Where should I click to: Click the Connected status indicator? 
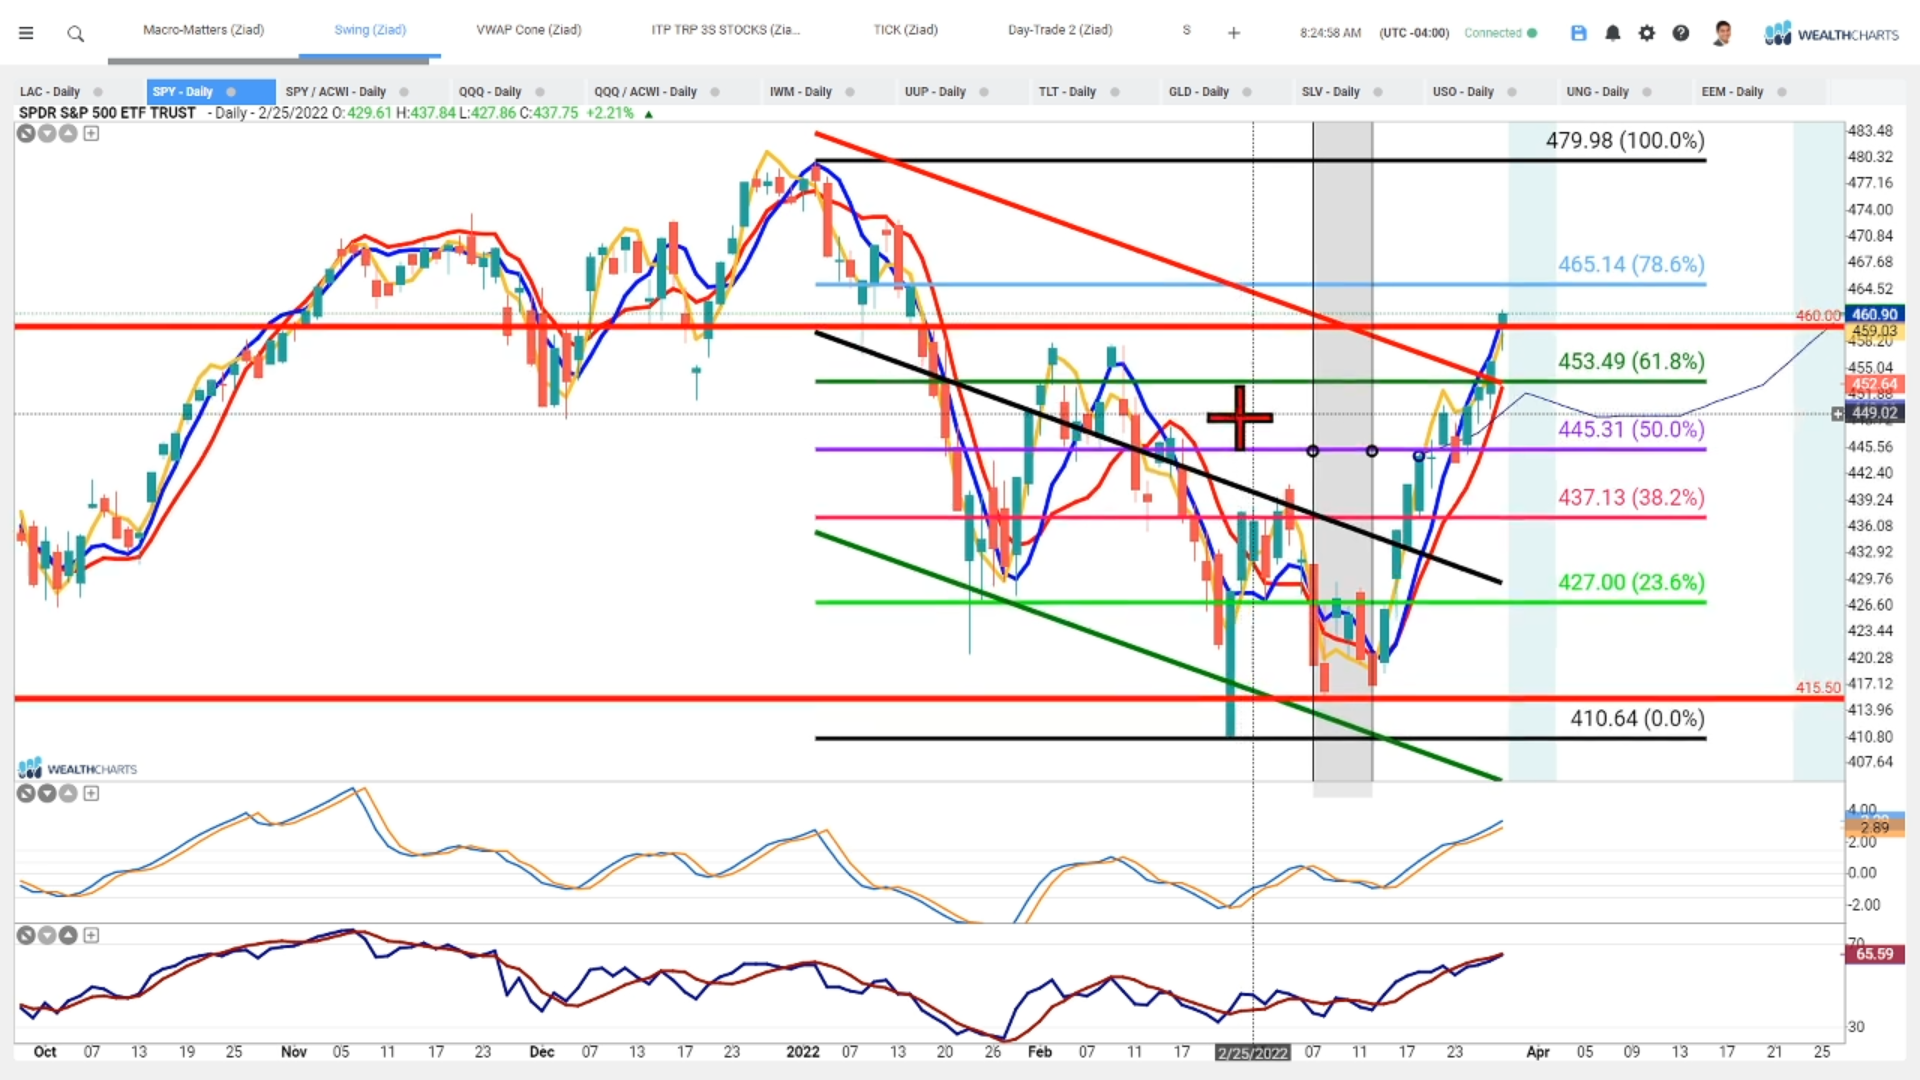point(1500,33)
